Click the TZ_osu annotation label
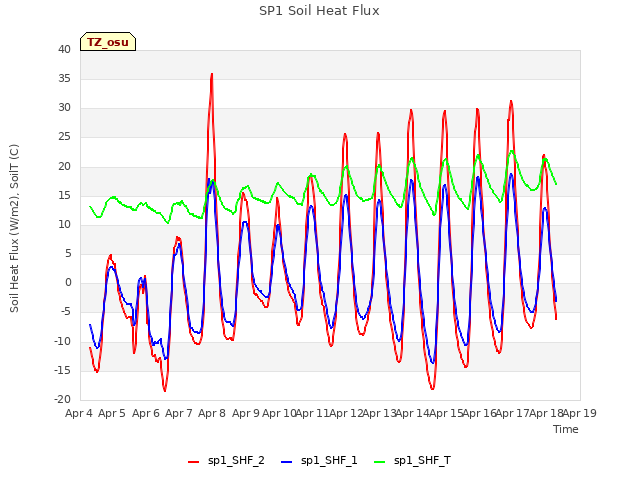The width and height of the screenshot is (640, 480). pyautogui.click(x=108, y=42)
